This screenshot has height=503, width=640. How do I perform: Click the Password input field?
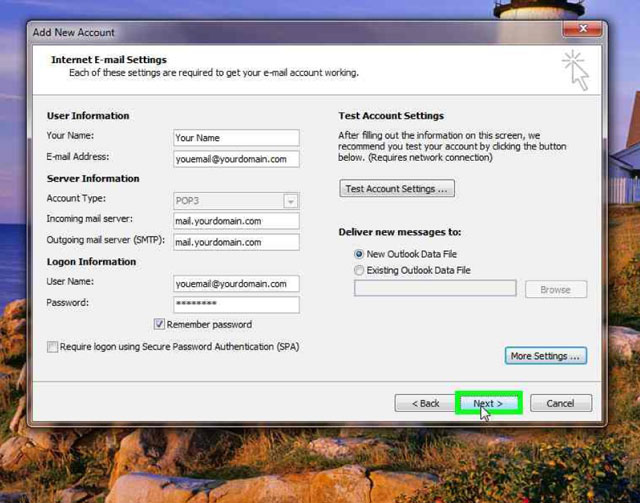click(x=236, y=305)
